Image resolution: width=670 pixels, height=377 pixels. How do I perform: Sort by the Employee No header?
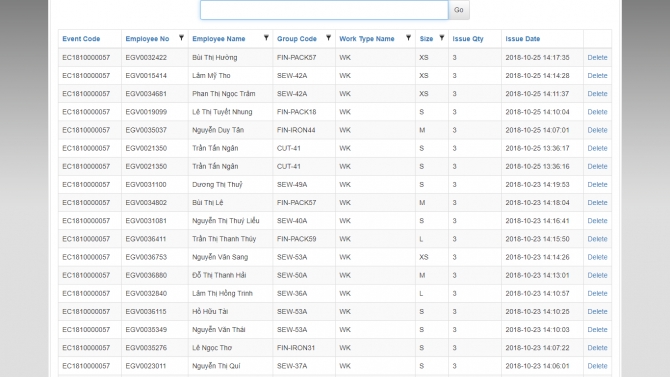pyautogui.click(x=147, y=39)
